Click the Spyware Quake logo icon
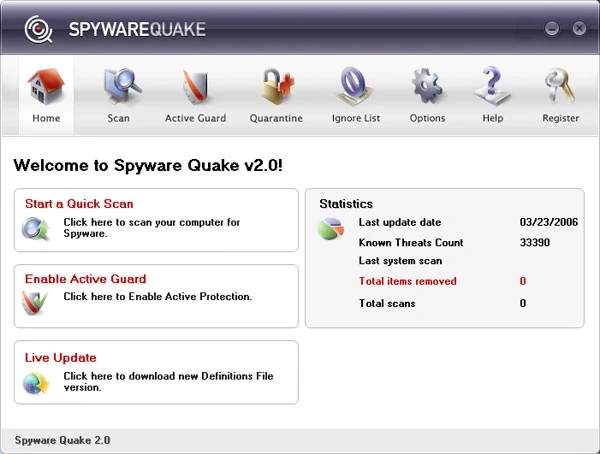This screenshot has height=454, width=600. [38, 30]
